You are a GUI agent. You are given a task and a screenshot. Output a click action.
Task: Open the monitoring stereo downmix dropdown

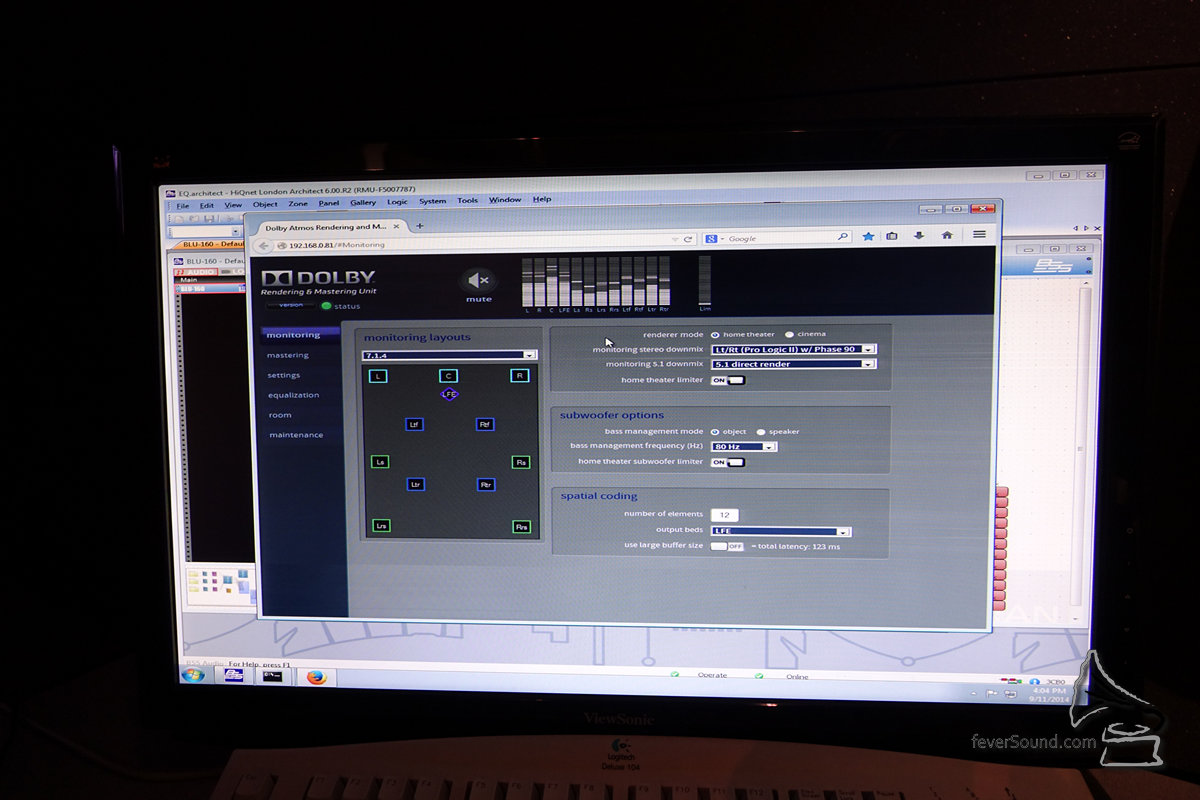point(794,349)
